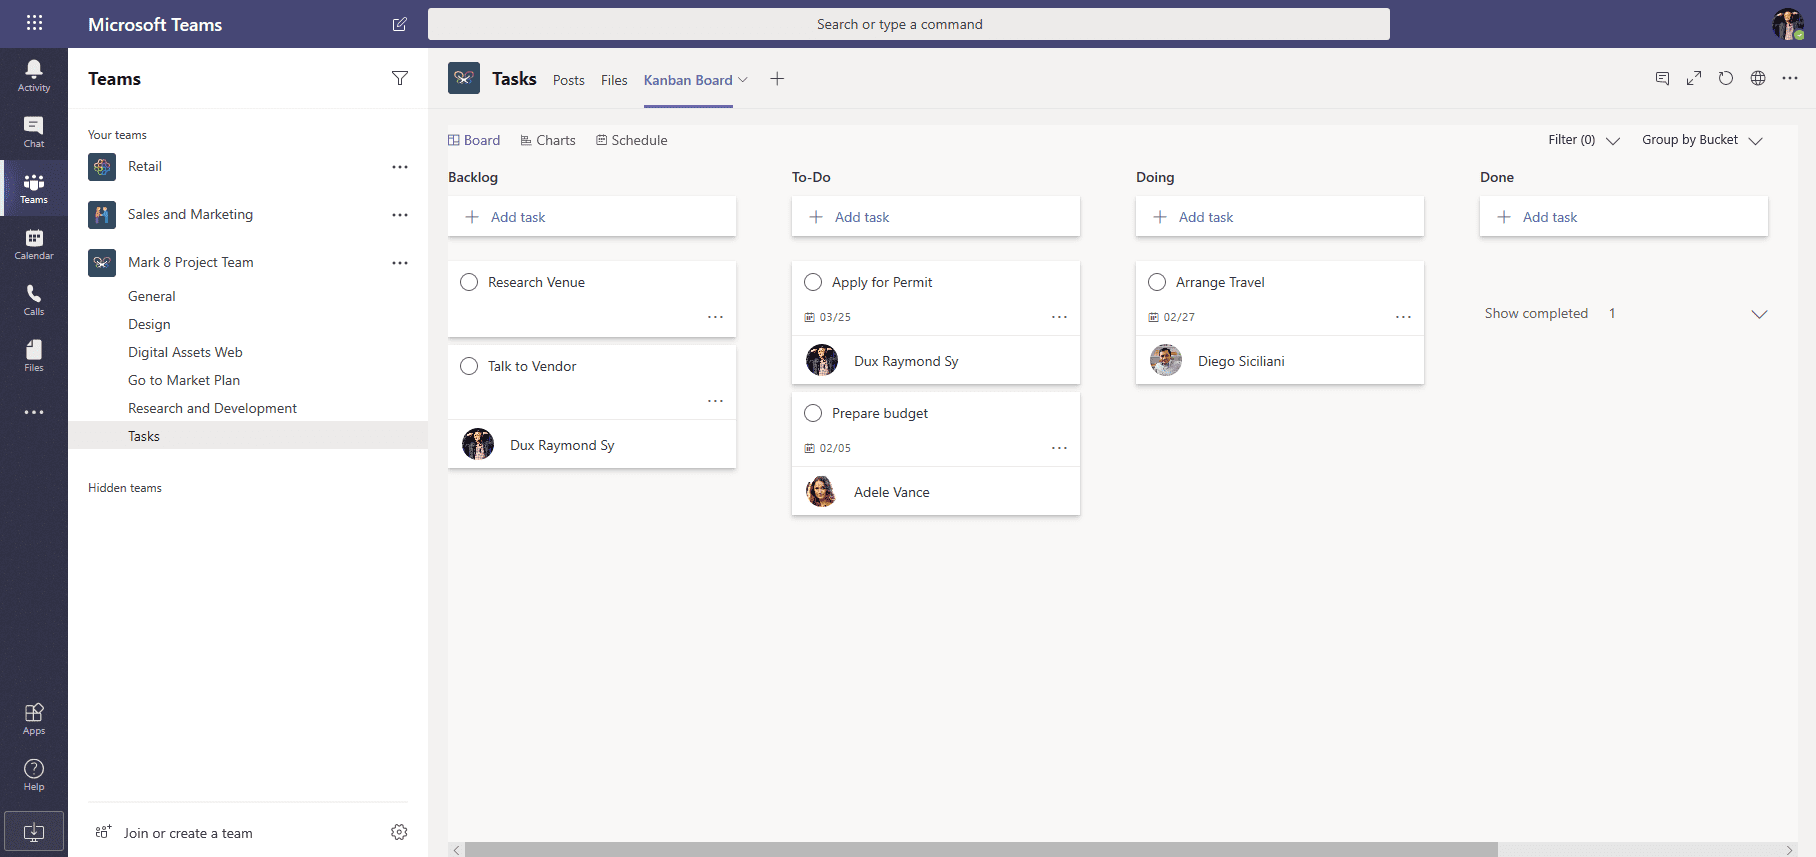The height and width of the screenshot is (857, 1816).
Task: Reload the tab with refresh icon
Action: pyautogui.click(x=1726, y=78)
